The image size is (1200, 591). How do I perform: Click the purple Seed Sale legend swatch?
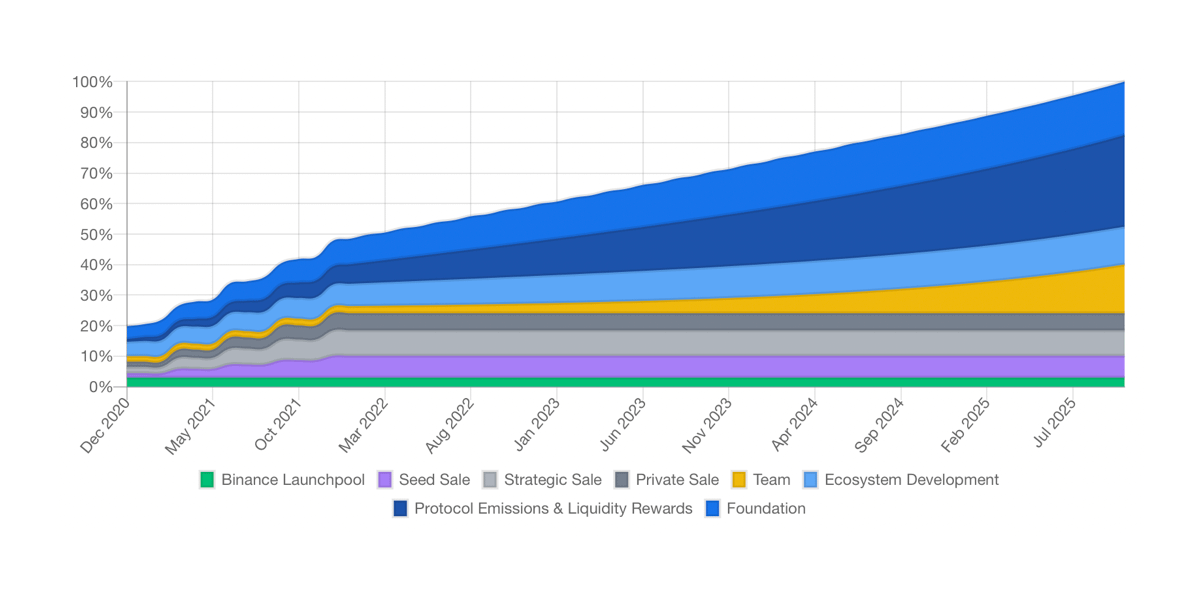(x=385, y=480)
